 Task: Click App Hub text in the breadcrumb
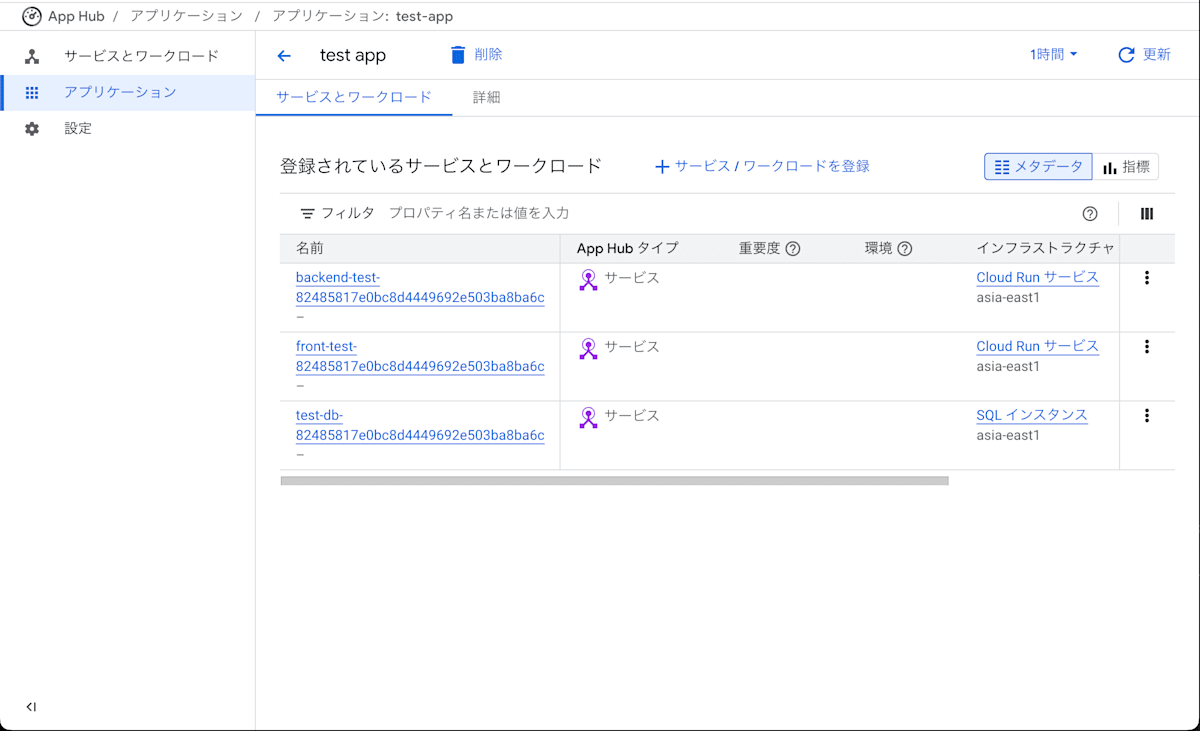pyautogui.click(x=76, y=16)
